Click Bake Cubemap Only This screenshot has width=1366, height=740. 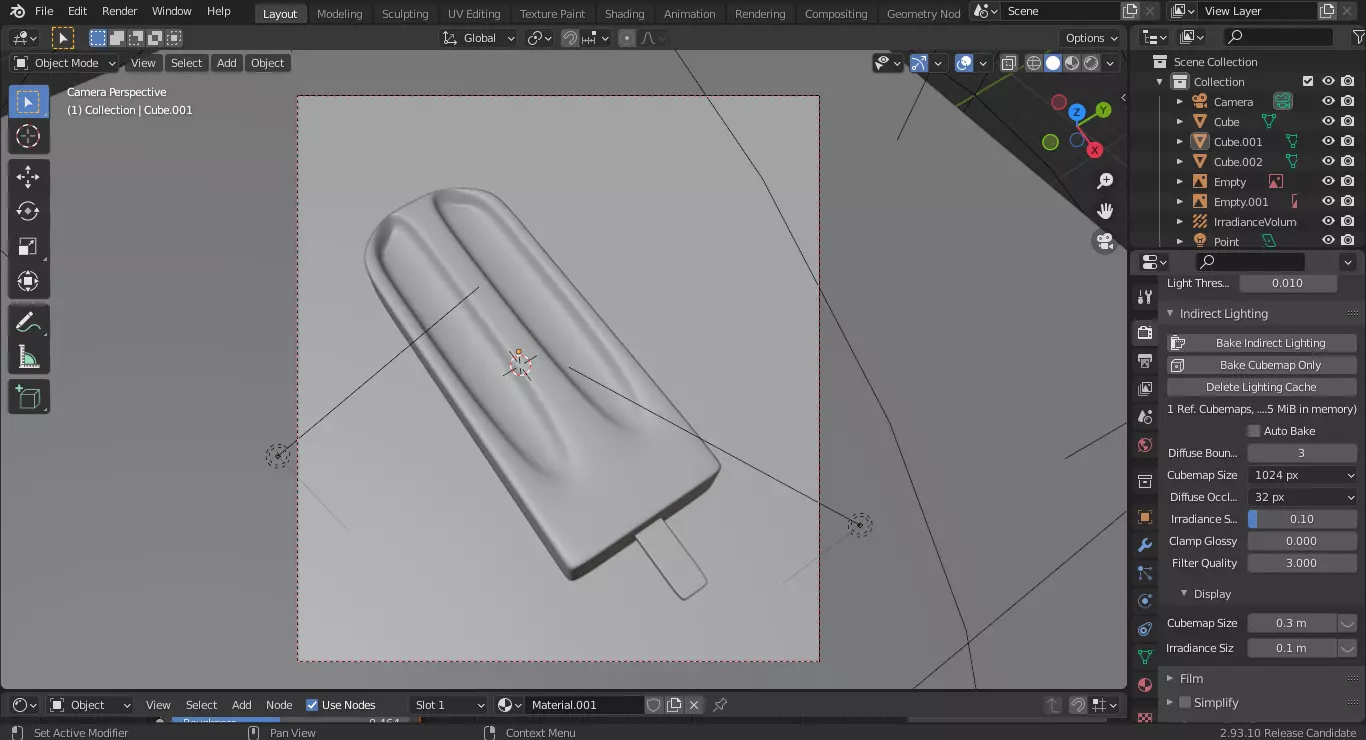[1262, 365]
